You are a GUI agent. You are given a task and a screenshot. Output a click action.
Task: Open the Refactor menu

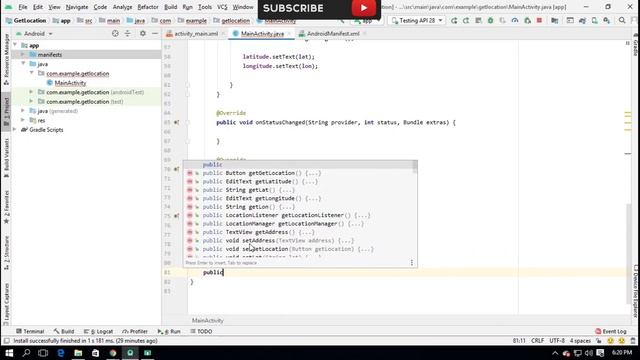point(148,7)
